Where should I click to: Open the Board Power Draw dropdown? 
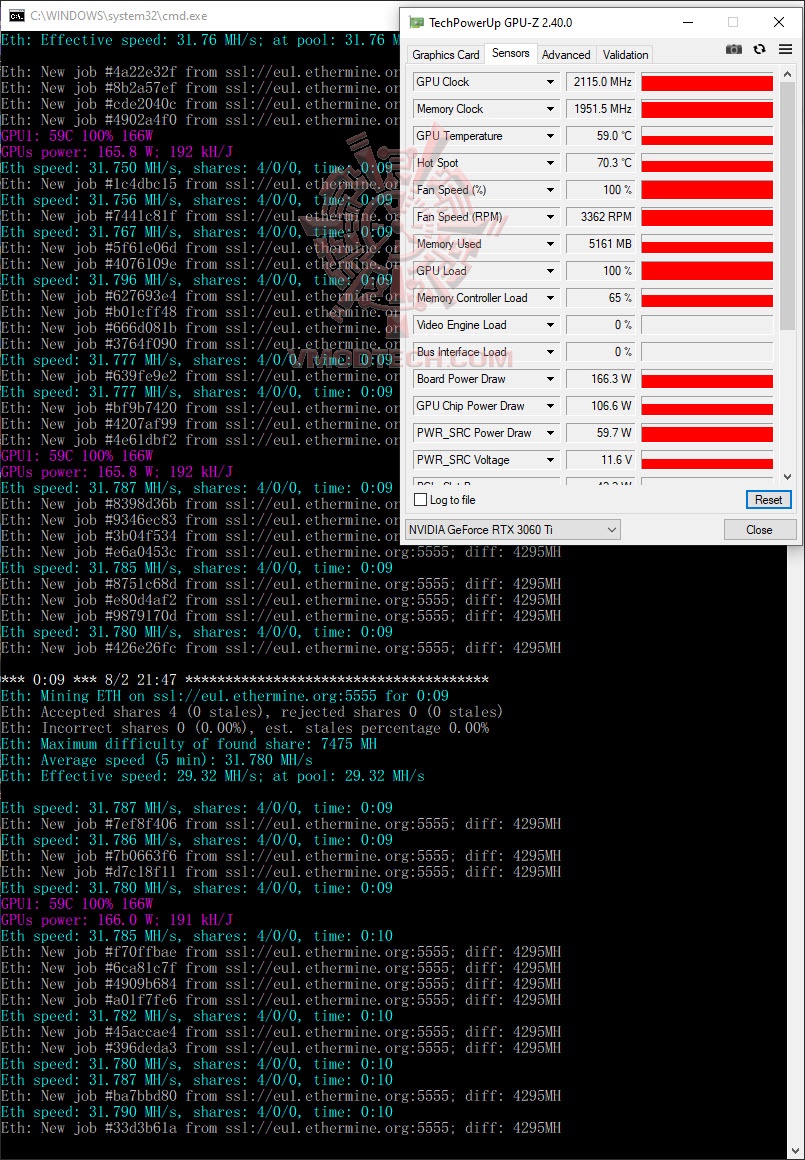point(550,379)
